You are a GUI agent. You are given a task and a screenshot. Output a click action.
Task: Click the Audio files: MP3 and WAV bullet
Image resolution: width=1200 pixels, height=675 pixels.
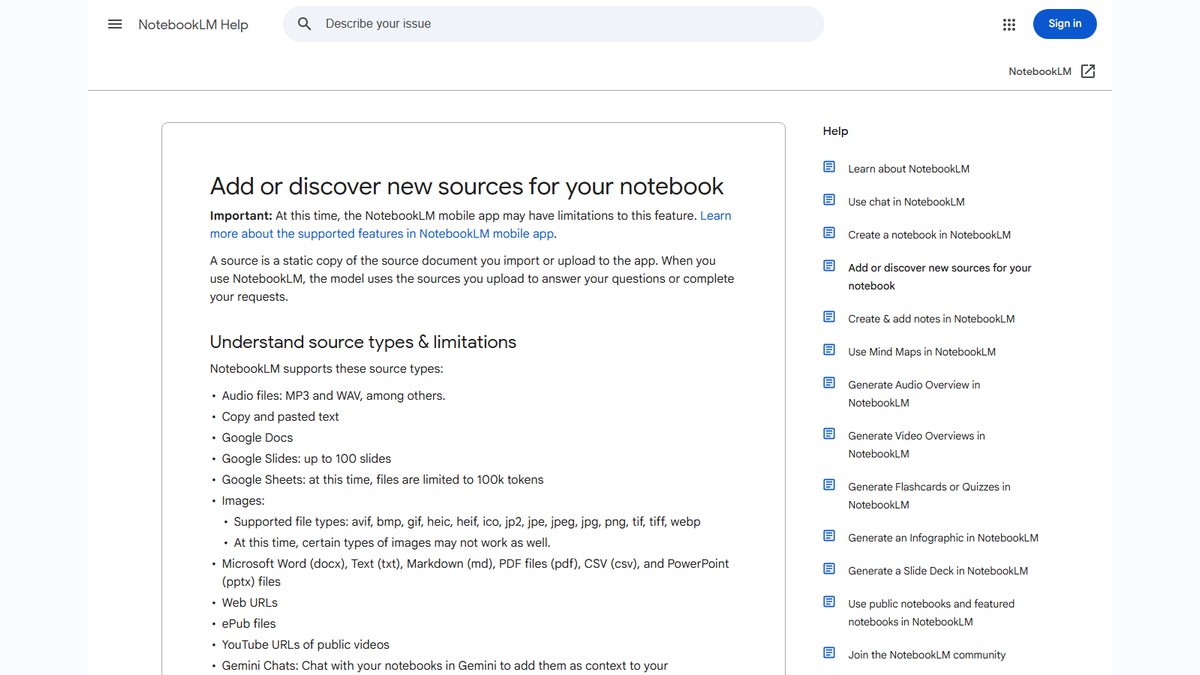pyautogui.click(x=333, y=396)
